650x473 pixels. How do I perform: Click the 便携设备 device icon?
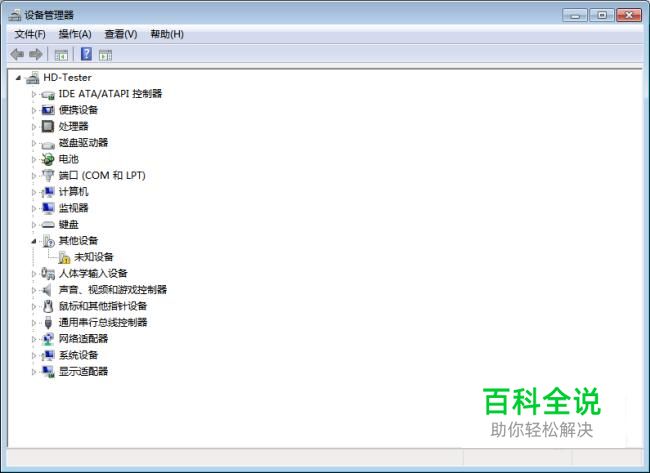coord(48,110)
